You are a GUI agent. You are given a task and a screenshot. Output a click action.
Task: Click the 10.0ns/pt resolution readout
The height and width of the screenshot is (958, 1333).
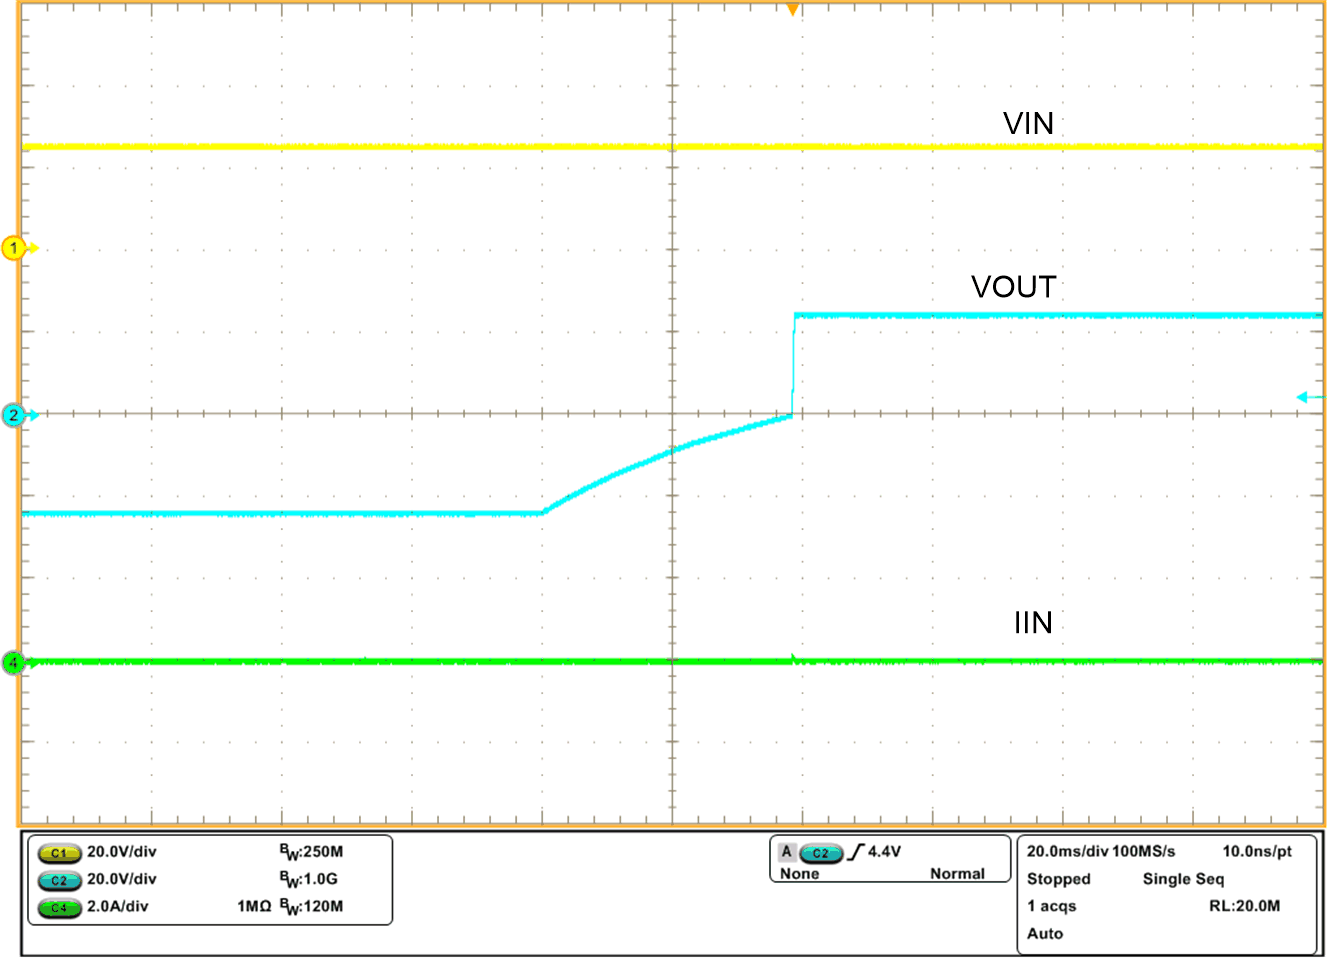pyautogui.click(x=1257, y=851)
